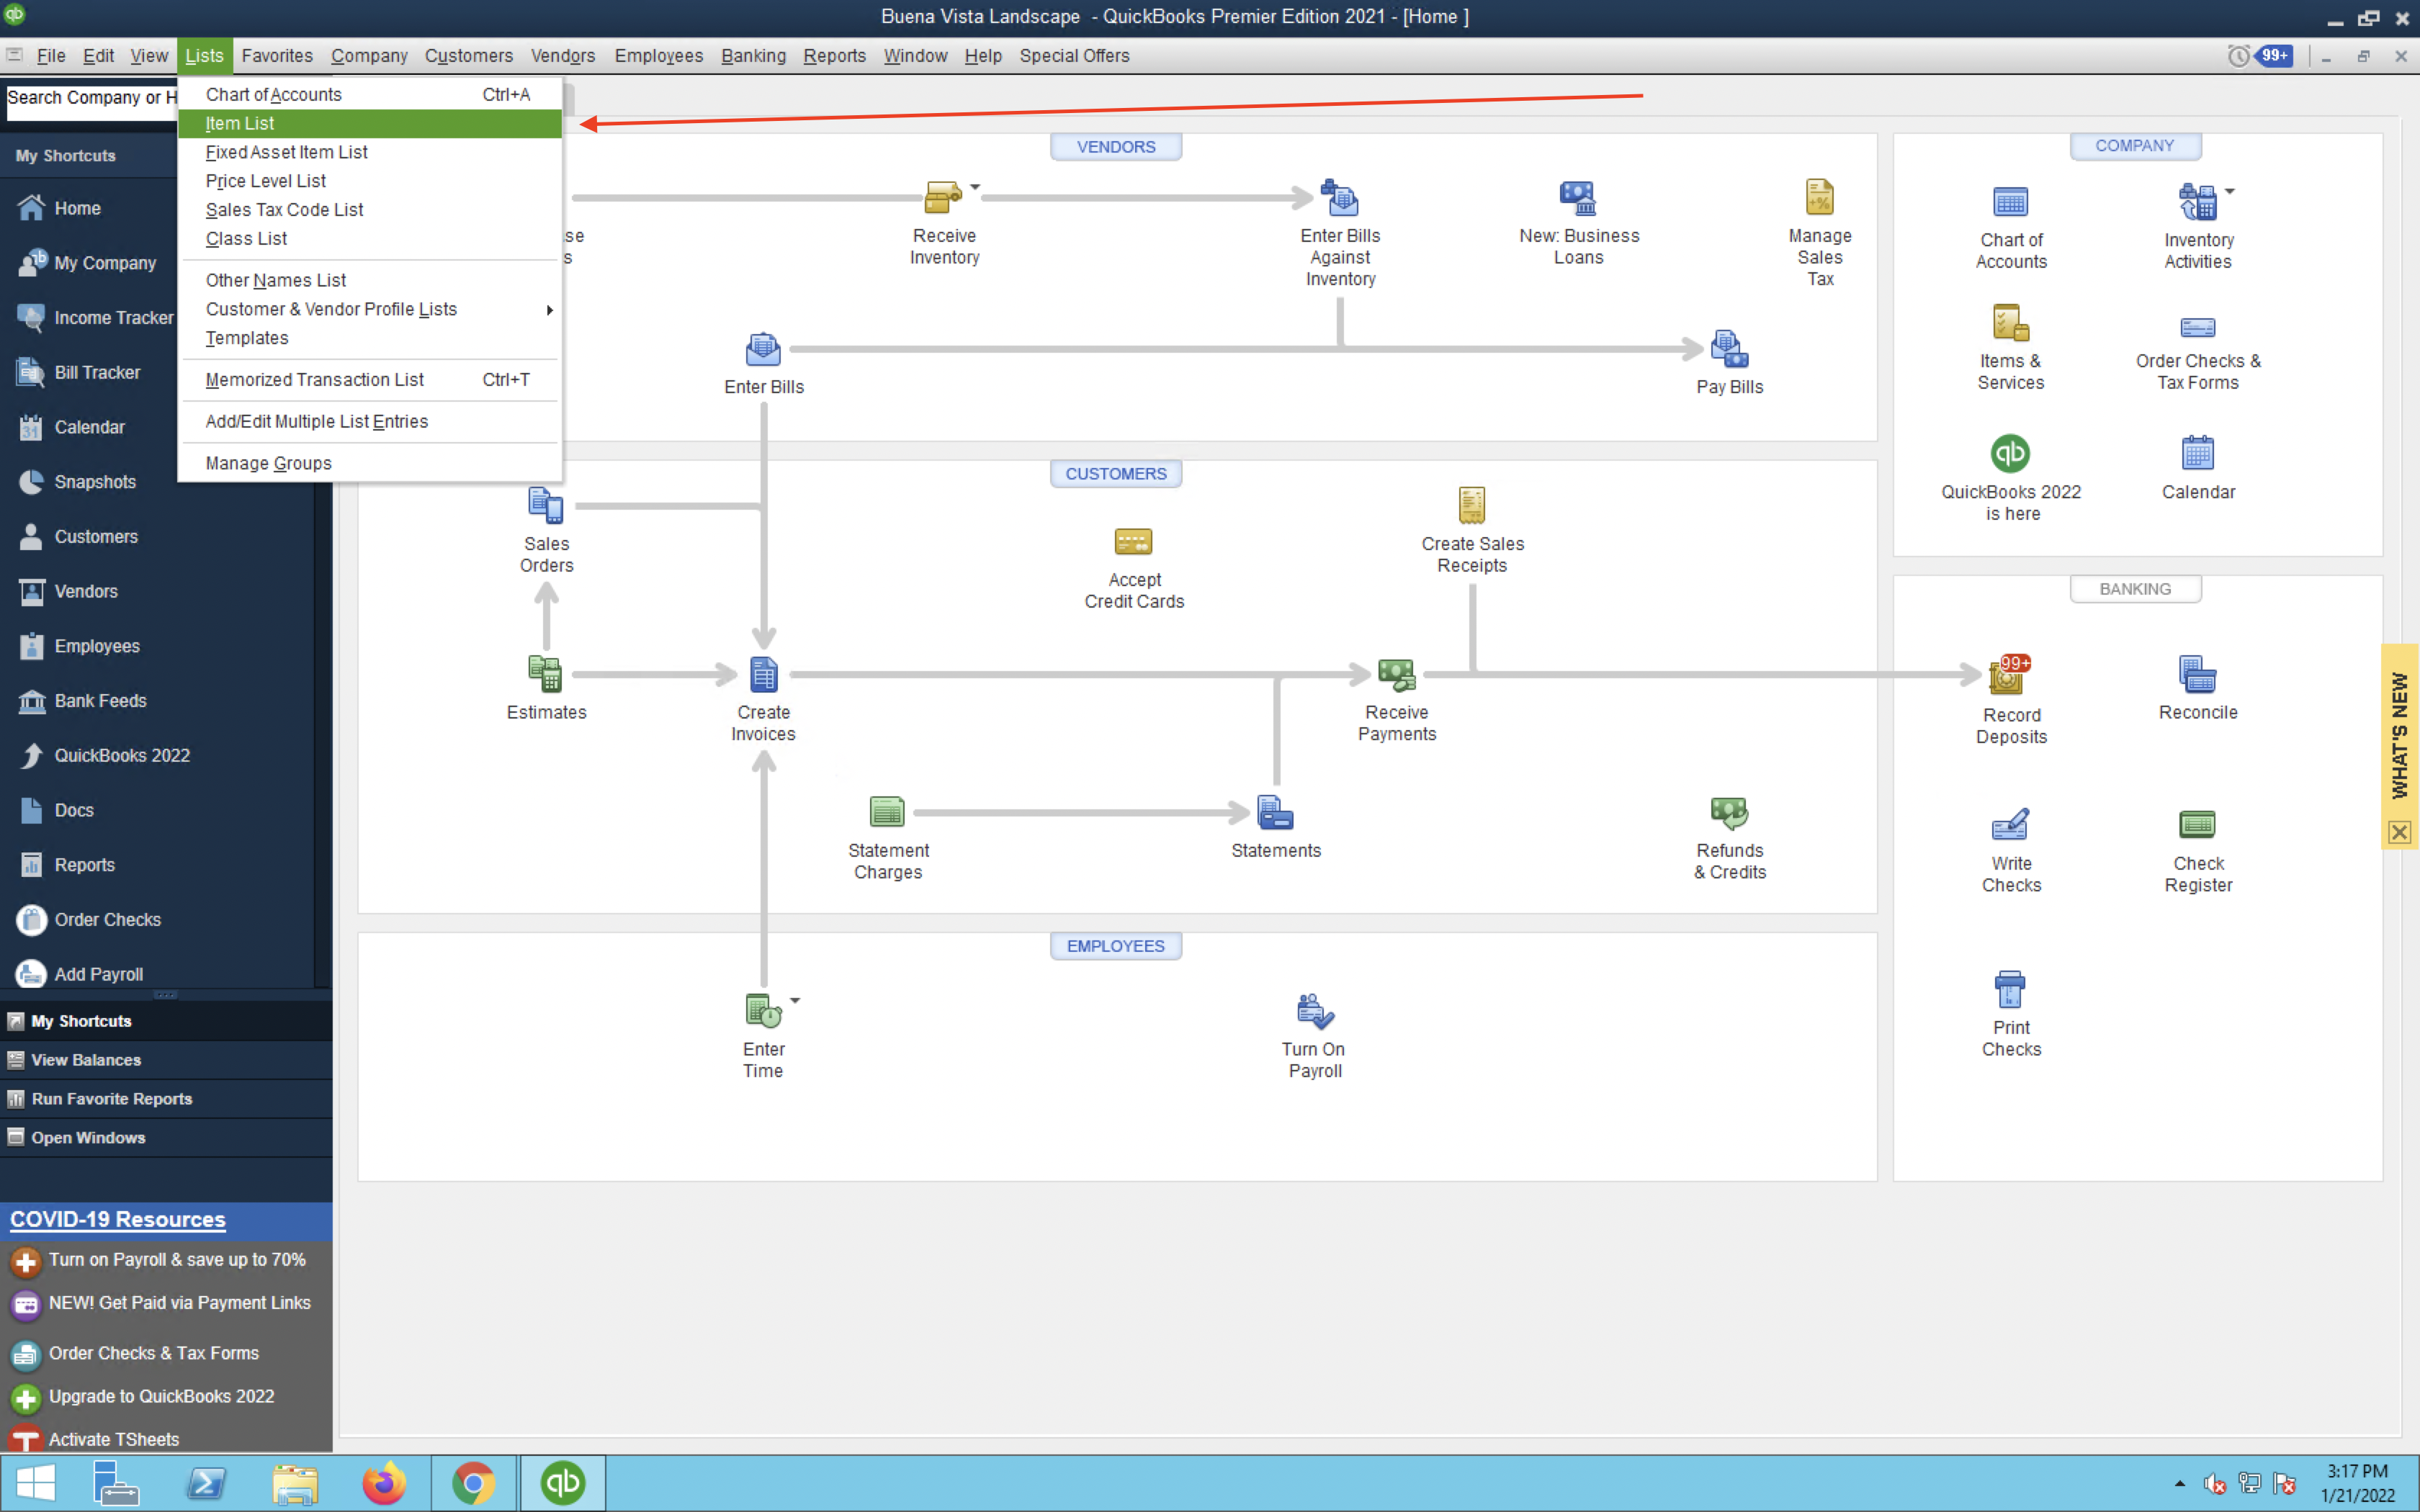This screenshot has height=1512, width=2420.
Task: Open Receive Payments icon
Action: [x=1396, y=675]
